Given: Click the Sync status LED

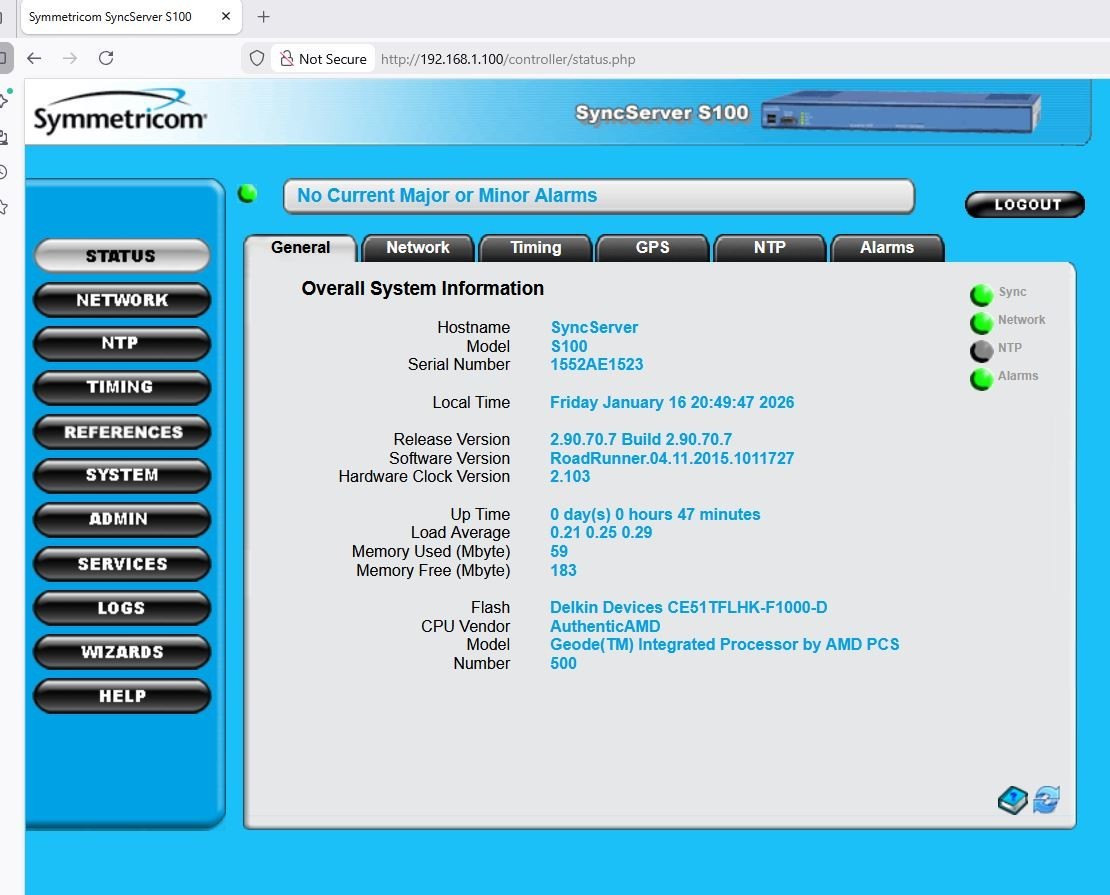Looking at the screenshot, I should pyautogui.click(x=981, y=294).
